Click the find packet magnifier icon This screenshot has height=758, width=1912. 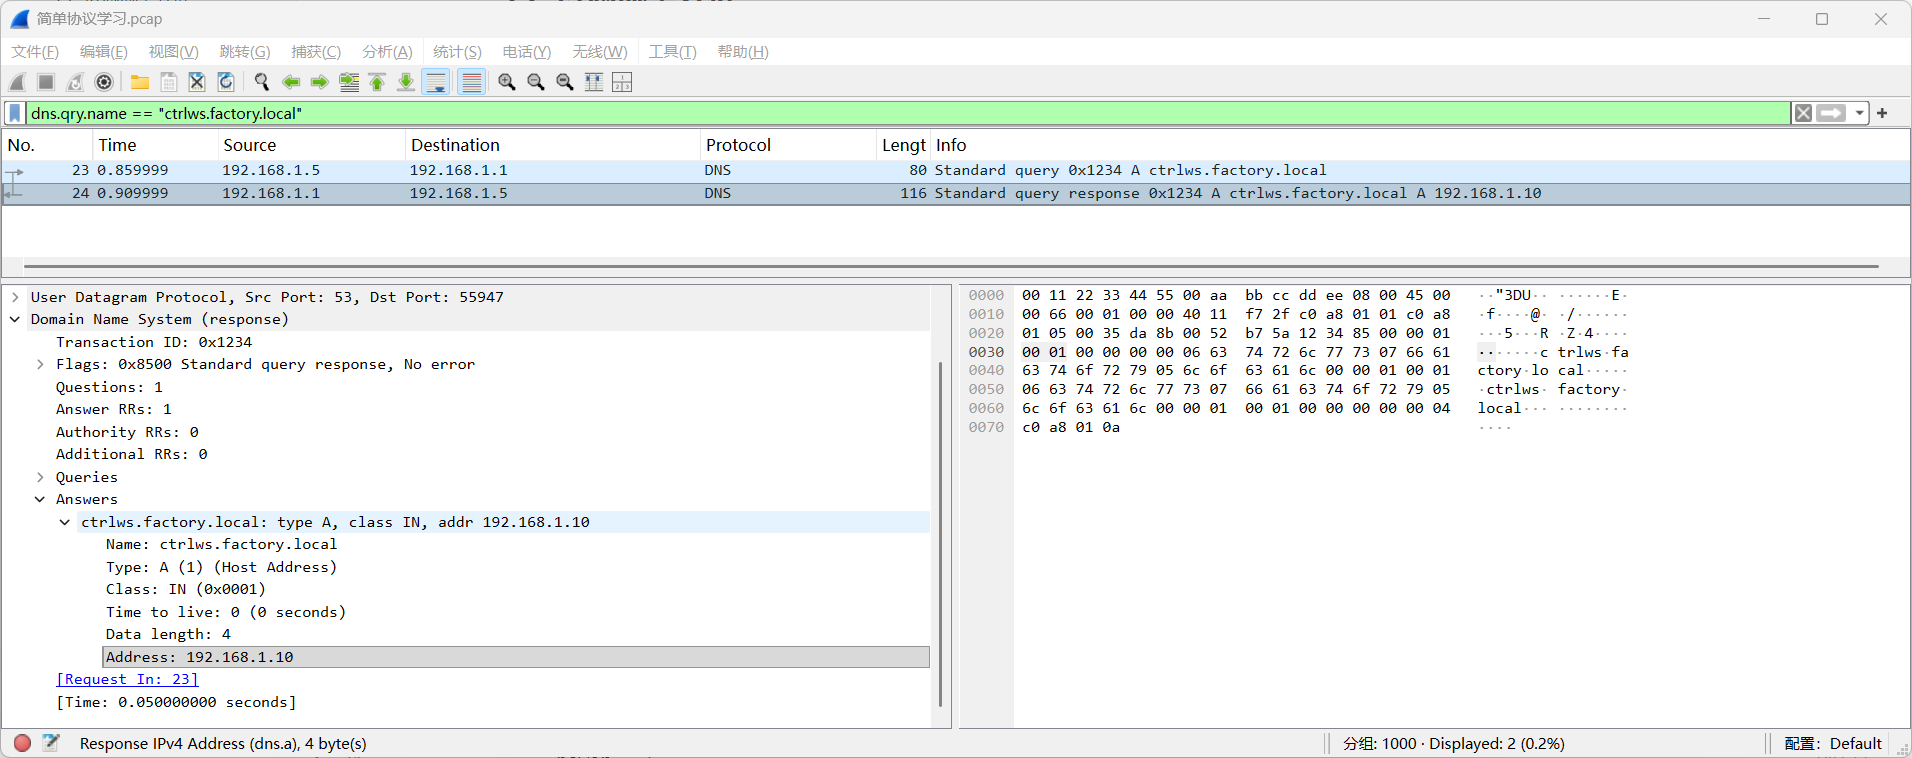point(262,82)
